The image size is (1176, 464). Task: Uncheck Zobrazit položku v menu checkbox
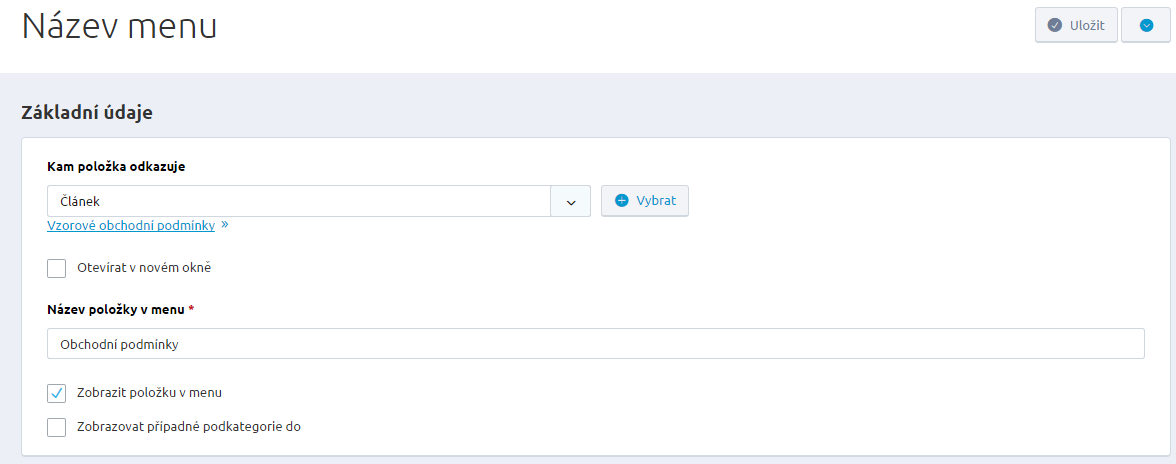click(x=57, y=392)
